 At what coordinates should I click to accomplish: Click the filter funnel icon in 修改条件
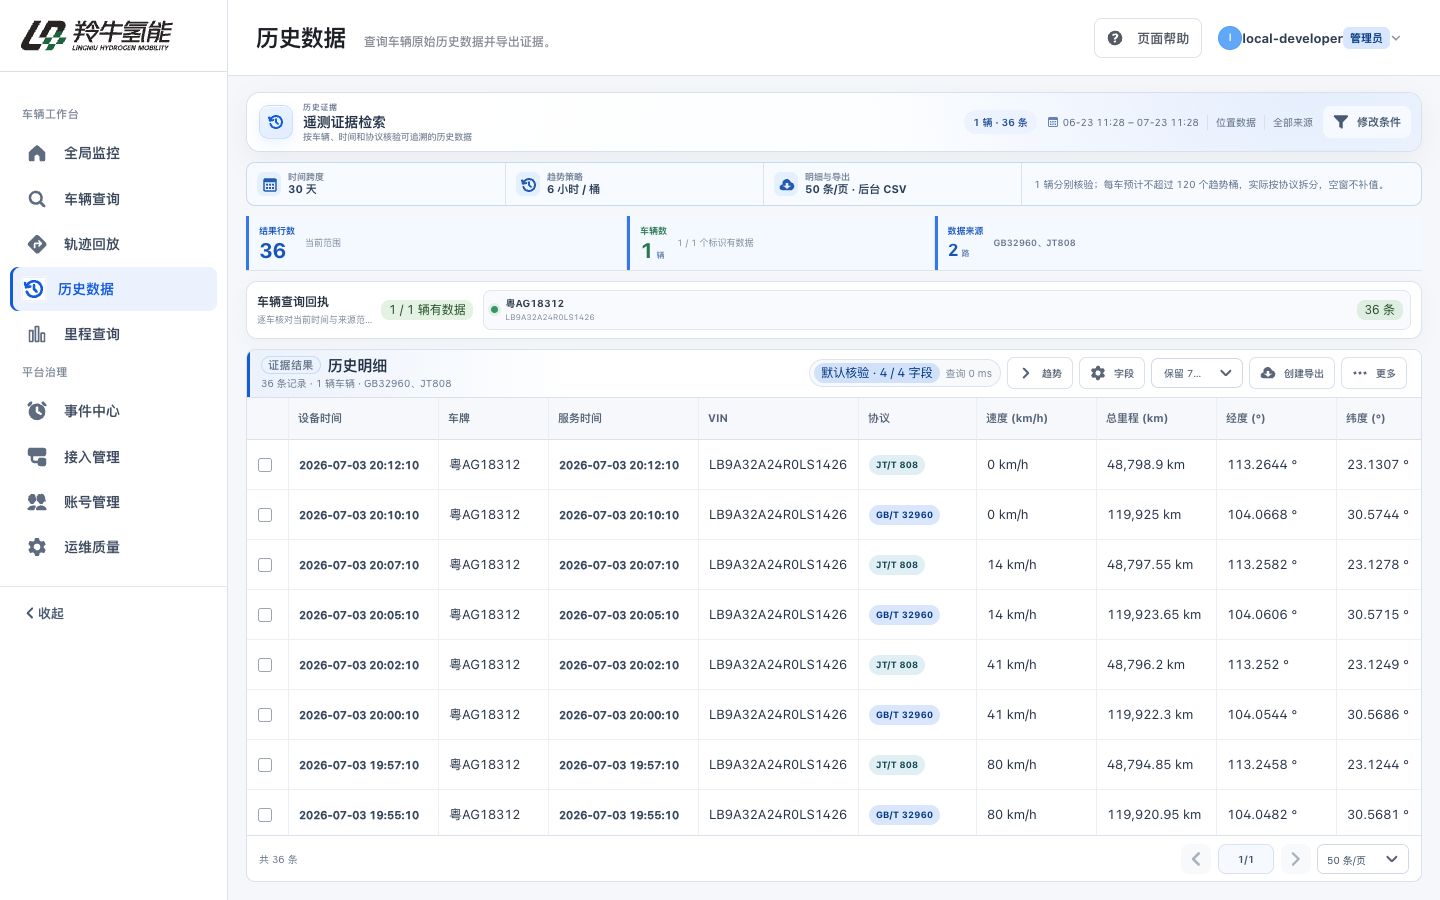point(1341,122)
